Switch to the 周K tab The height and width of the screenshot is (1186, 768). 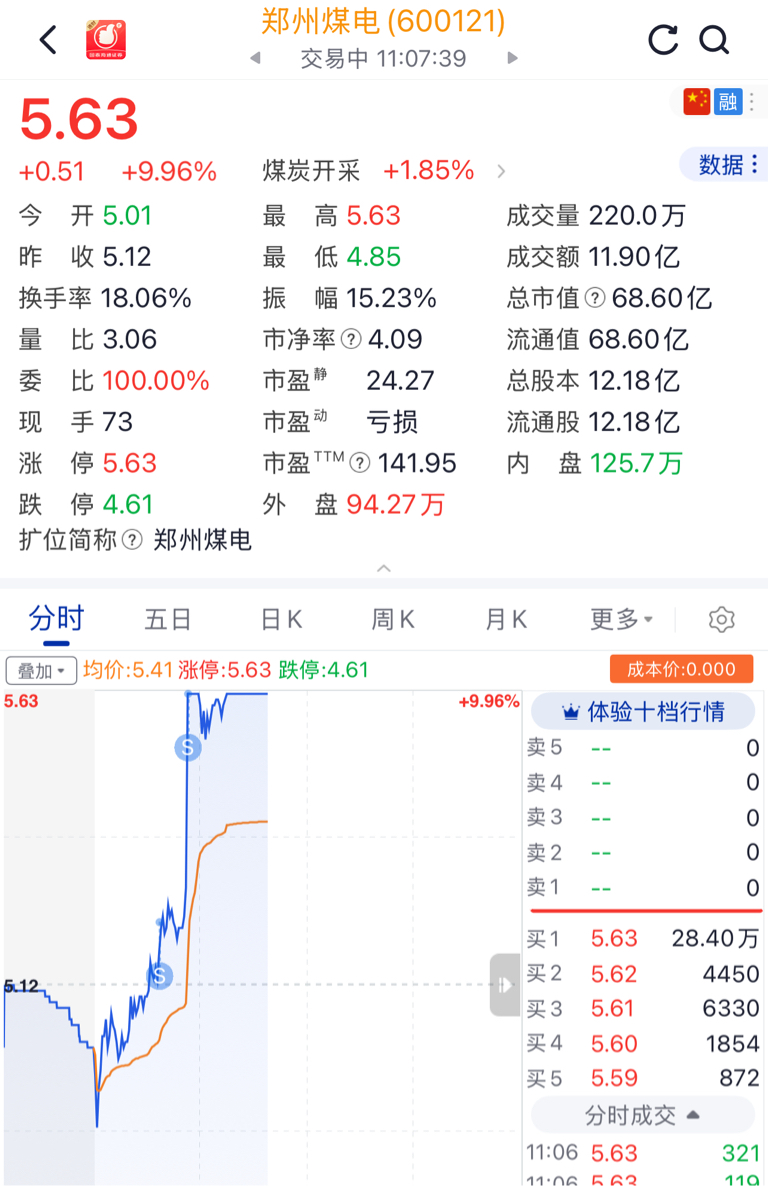[393, 619]
